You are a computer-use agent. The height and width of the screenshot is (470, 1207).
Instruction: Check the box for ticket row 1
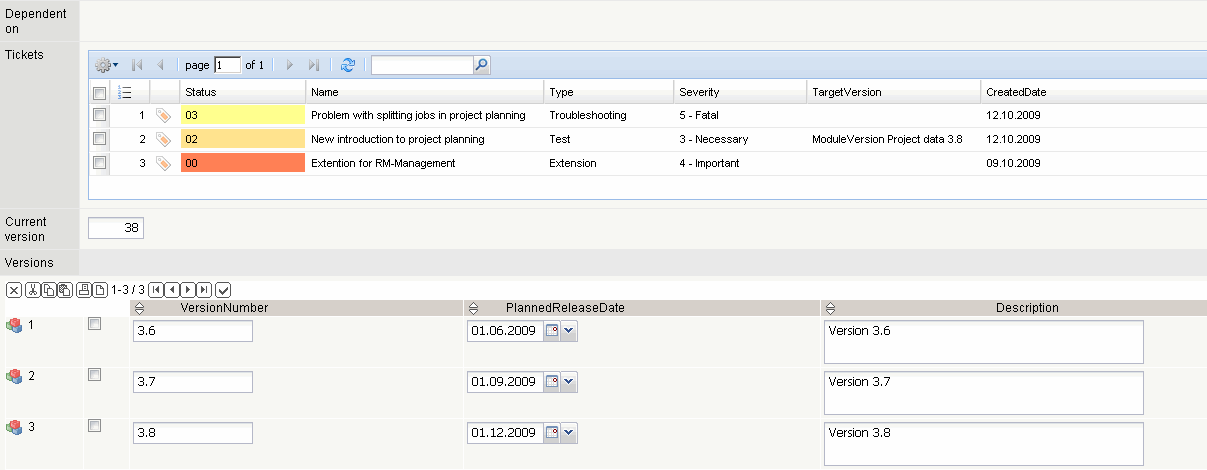click(x=99, y=115)
